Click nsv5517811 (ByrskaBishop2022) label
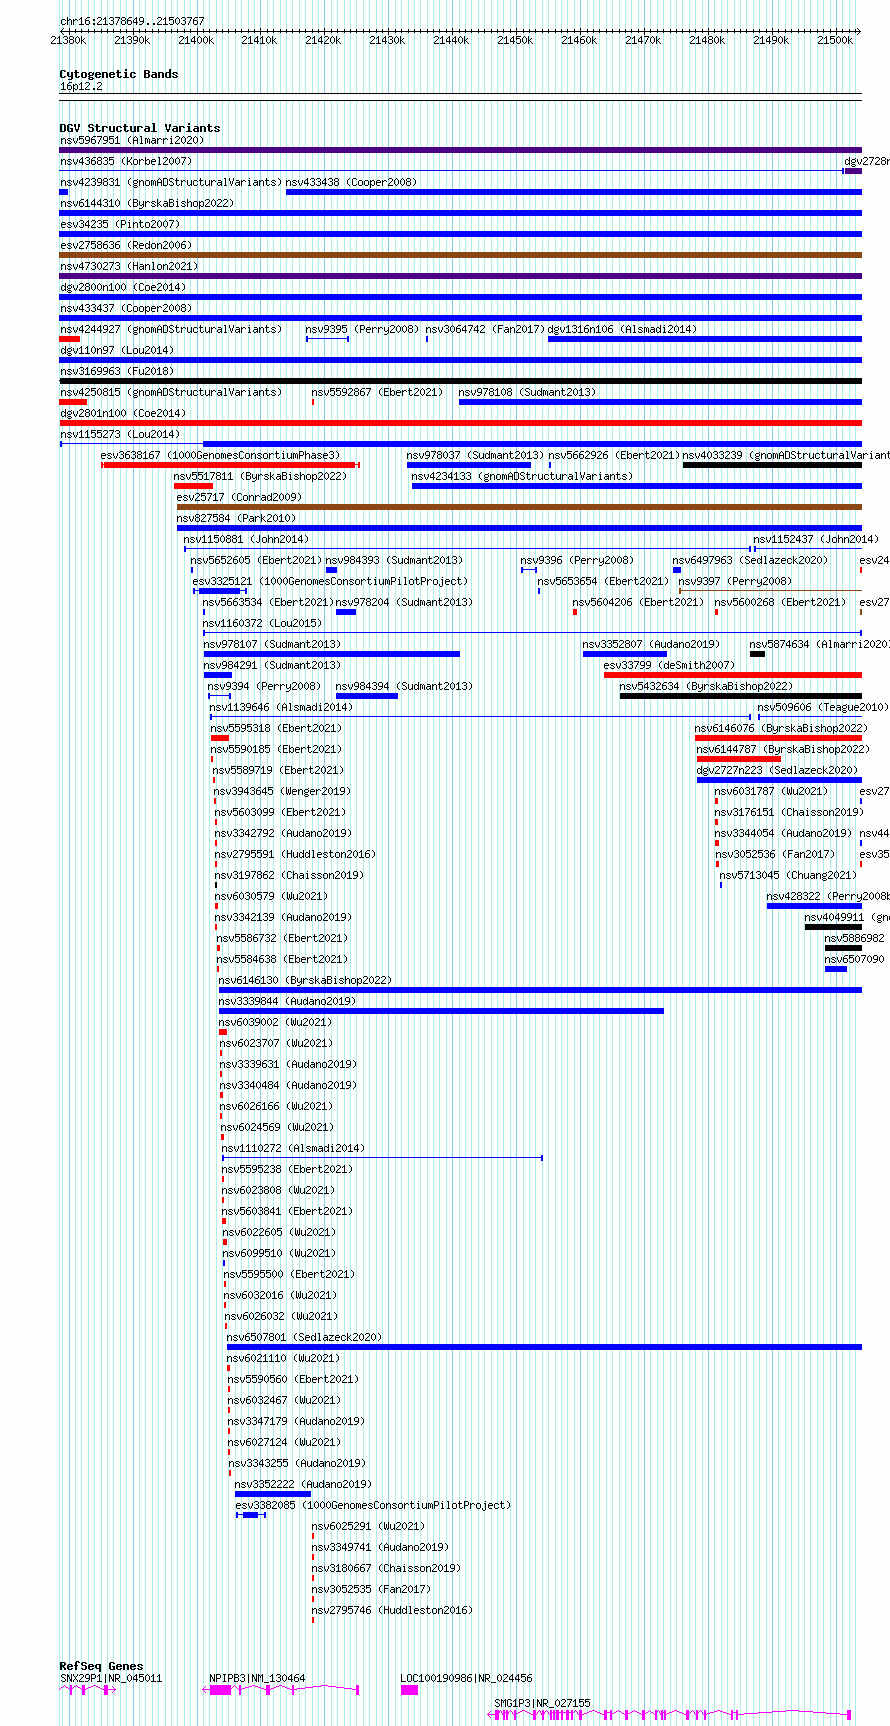 pyautogui.click(x=260, y=476)
